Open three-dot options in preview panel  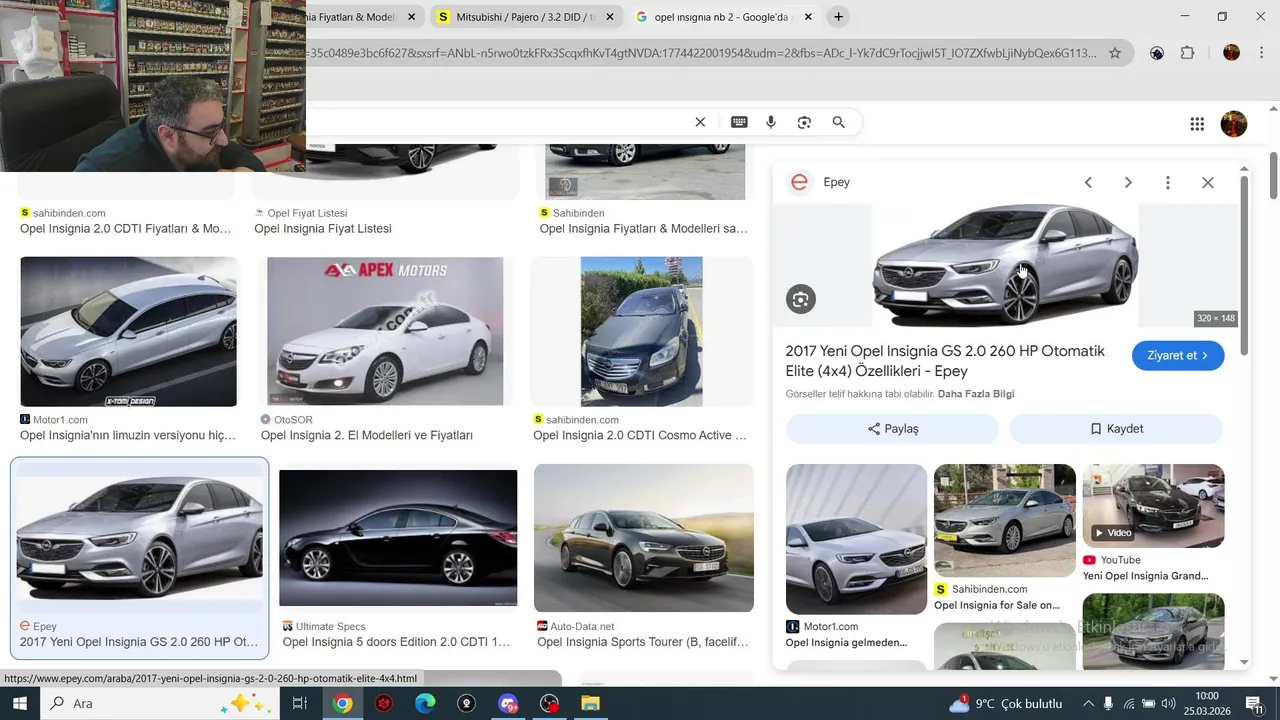pyautogui.click(x=1167, y=182)
